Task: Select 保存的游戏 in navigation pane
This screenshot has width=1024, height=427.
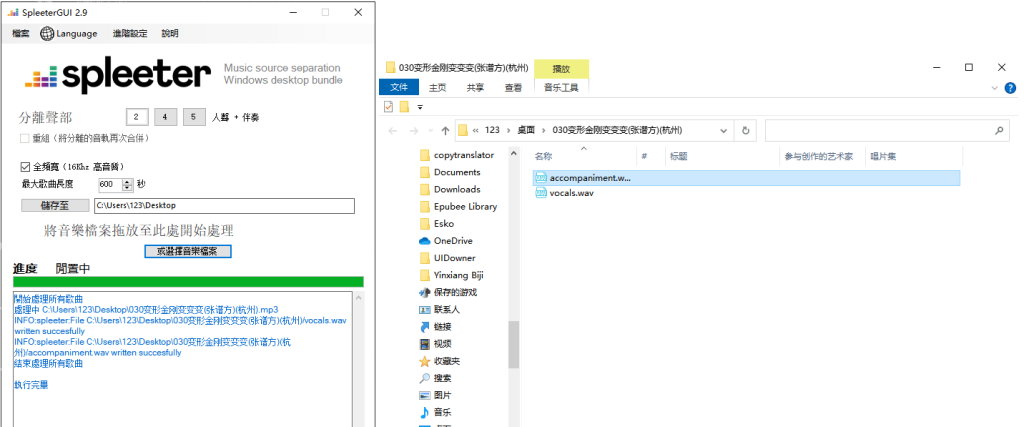Action: pyautogui.click(x=448, y=292)
